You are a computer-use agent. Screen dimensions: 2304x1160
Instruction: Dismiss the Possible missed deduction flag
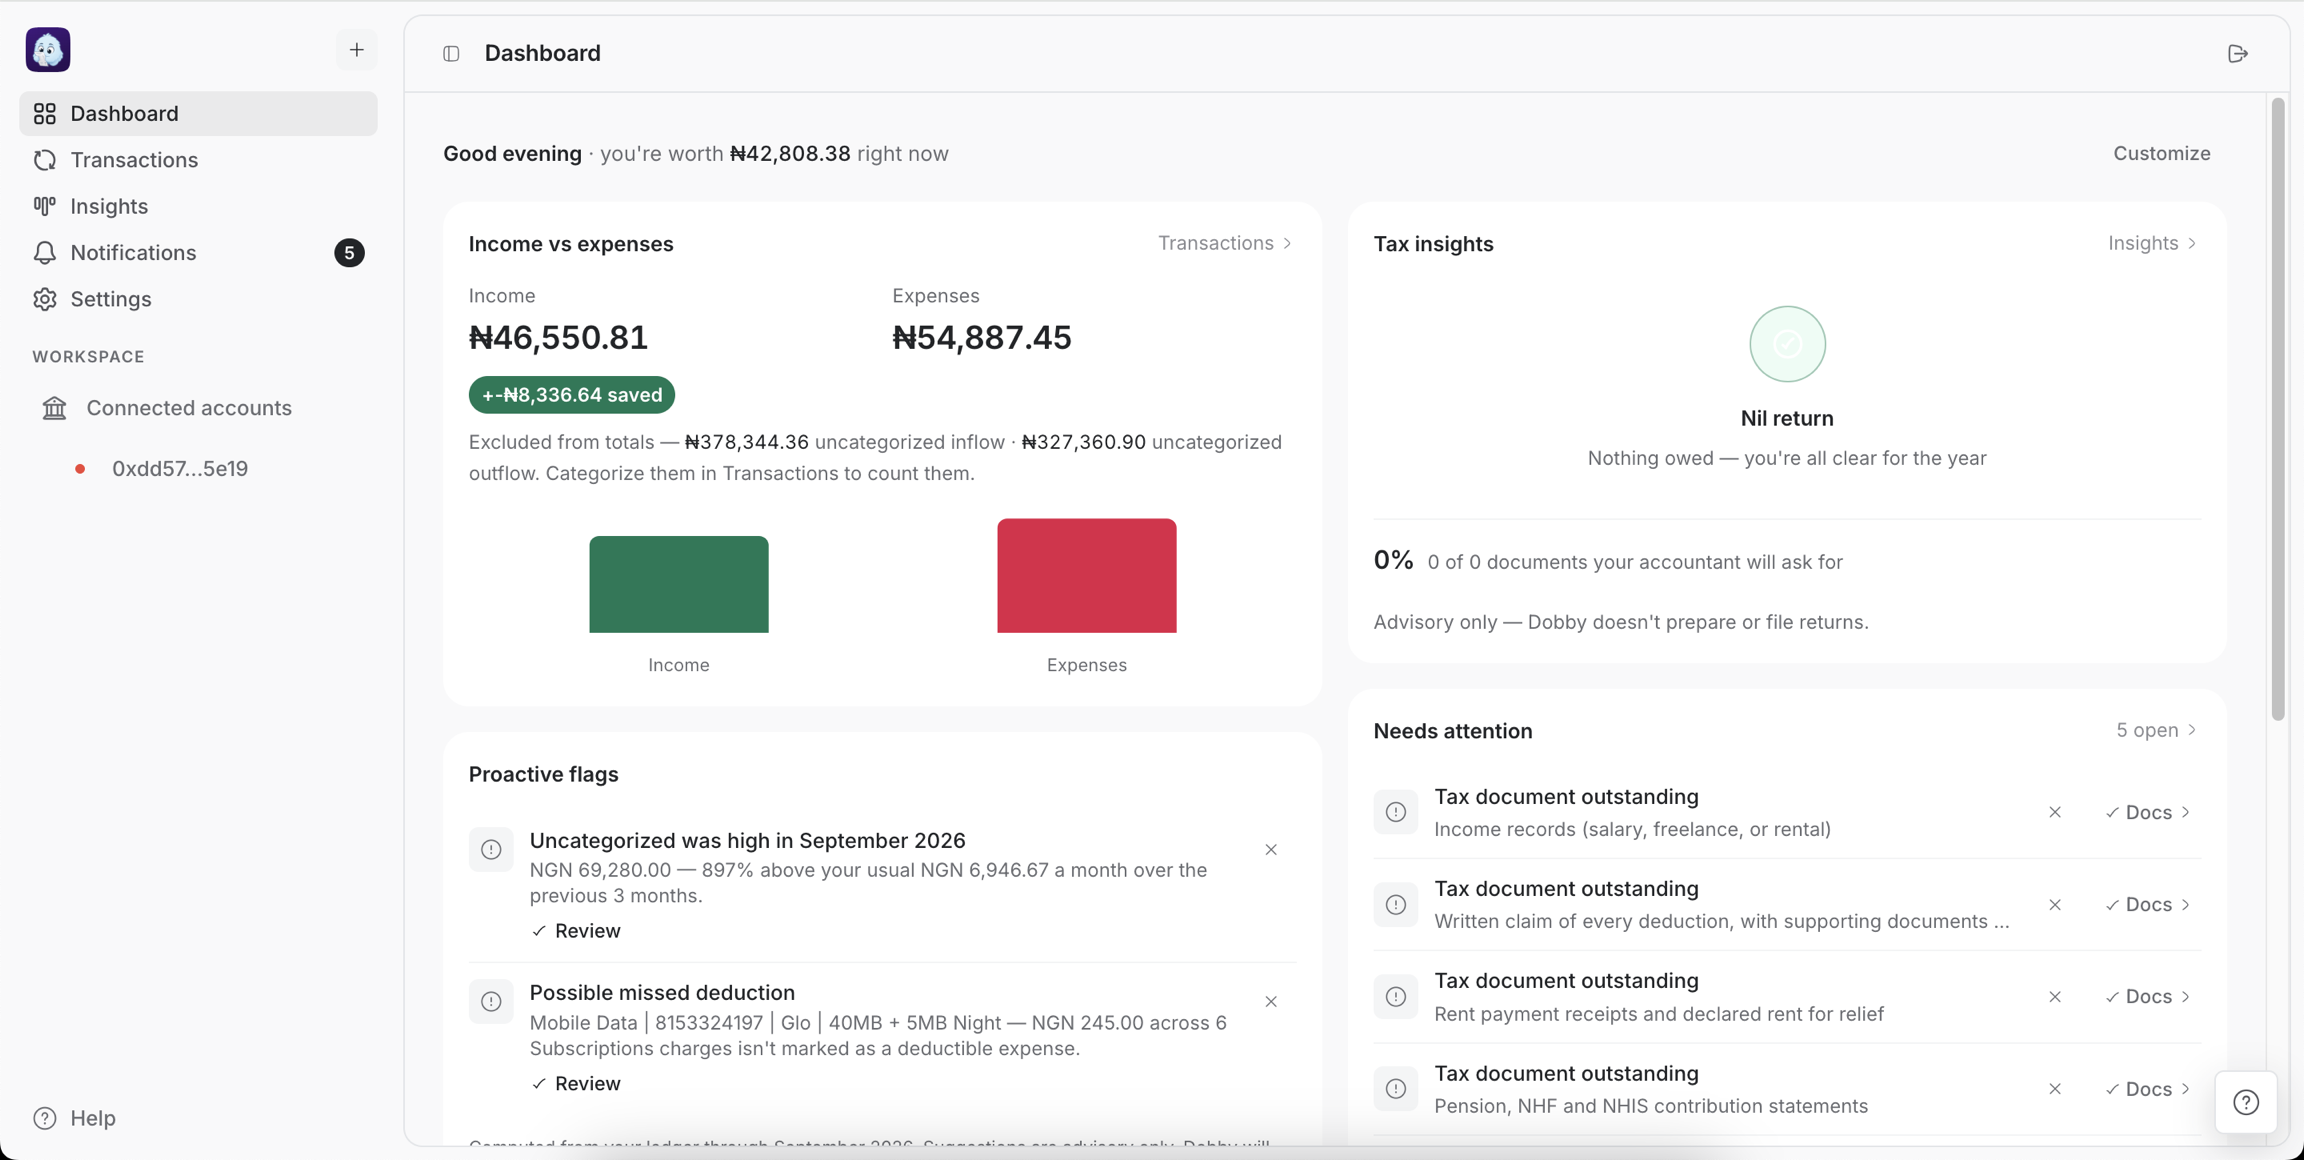1271,1002
